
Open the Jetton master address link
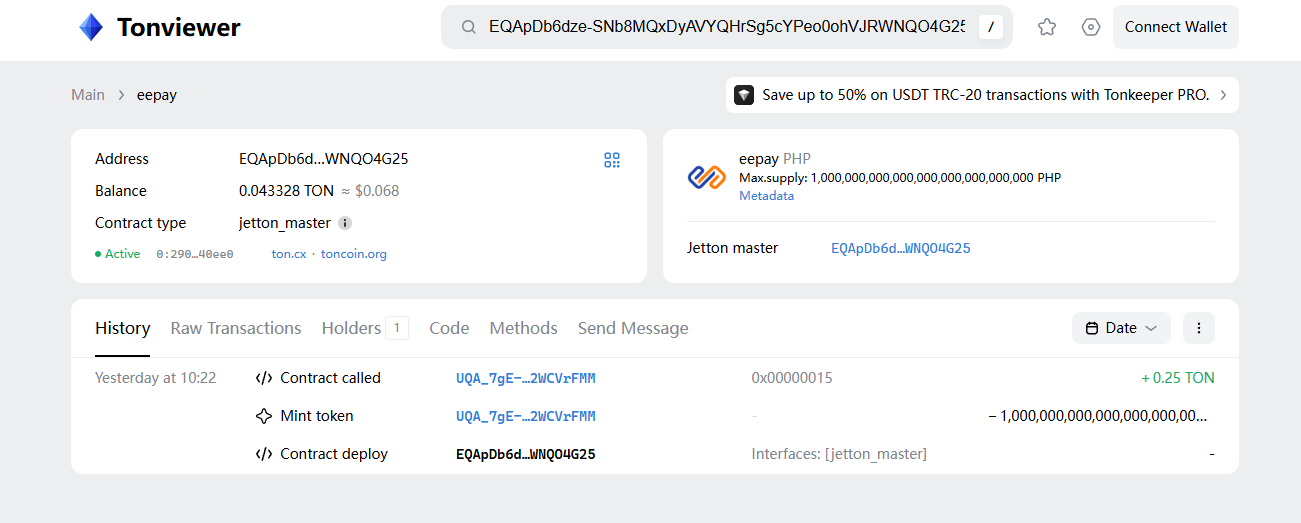[900, 248]
